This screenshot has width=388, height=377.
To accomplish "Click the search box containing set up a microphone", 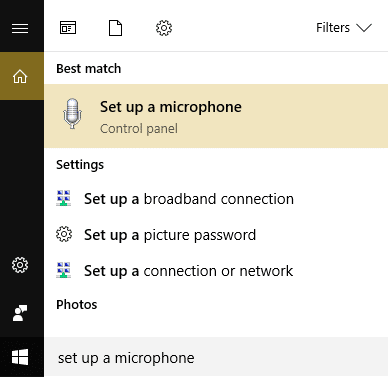I will click(216, 357).
